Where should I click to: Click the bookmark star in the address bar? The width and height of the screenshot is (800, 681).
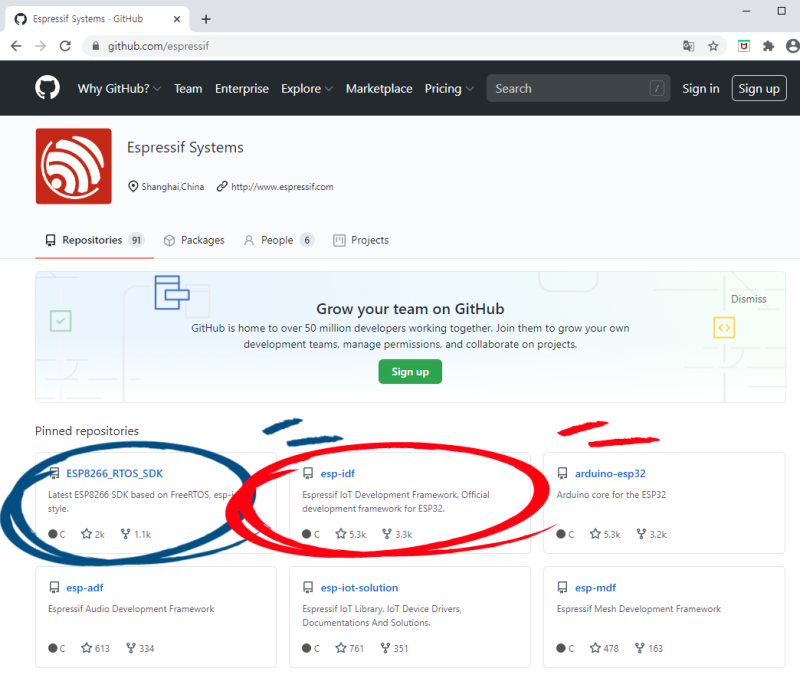[713, 45]
